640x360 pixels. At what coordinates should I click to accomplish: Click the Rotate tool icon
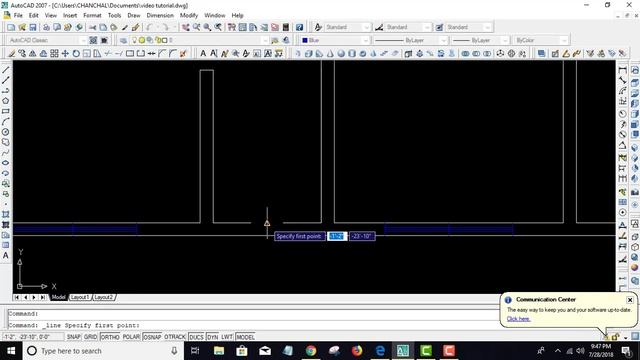76,53
